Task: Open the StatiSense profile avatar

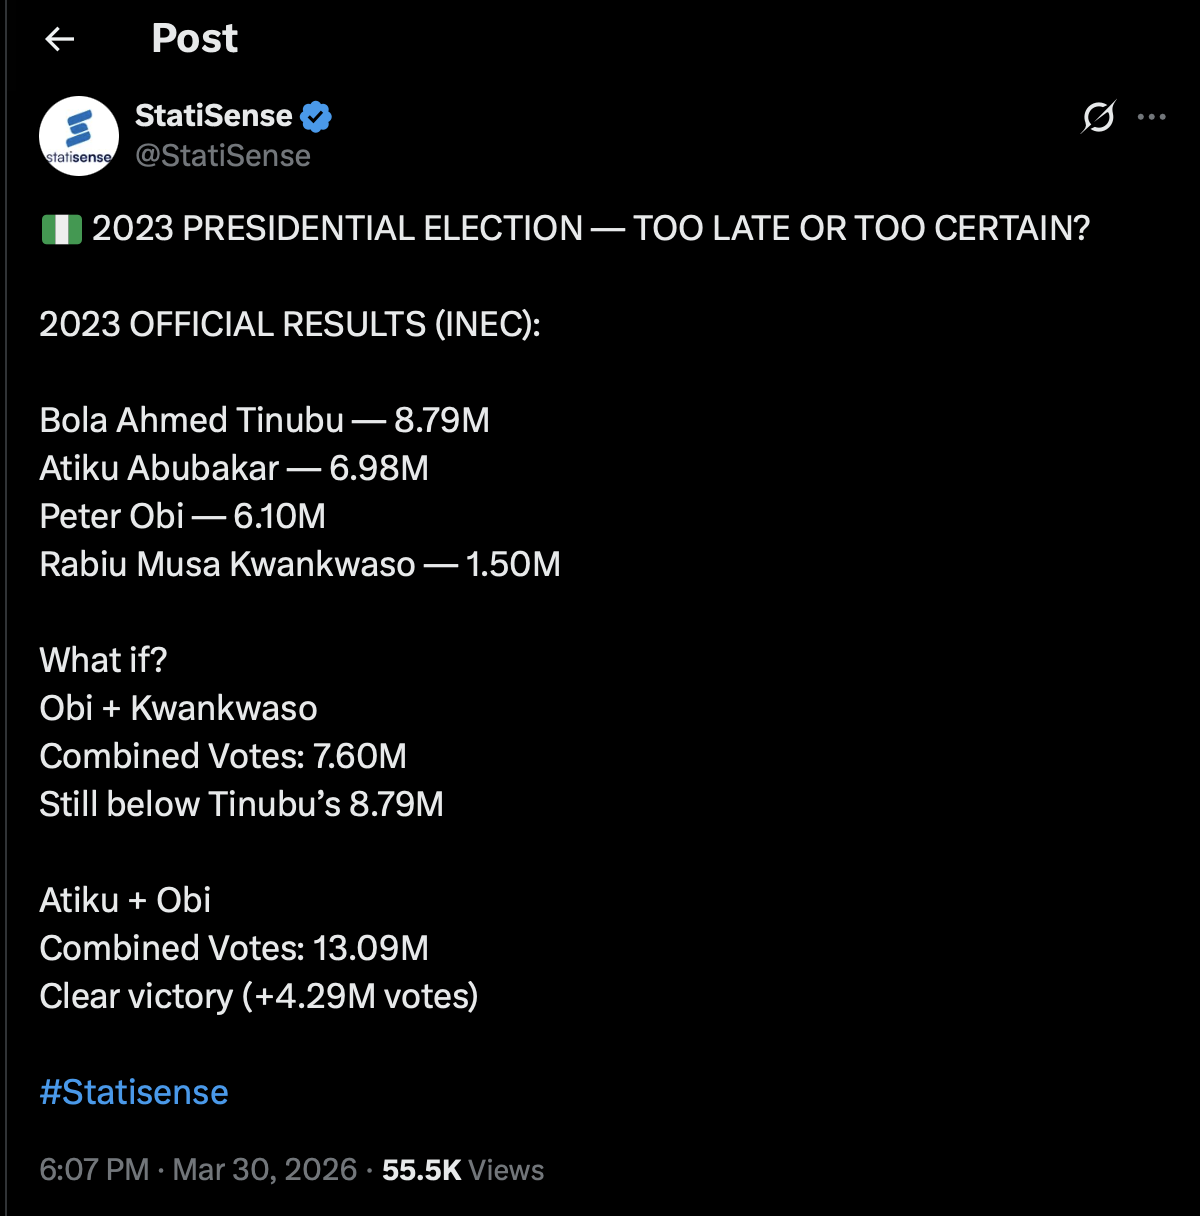Action: point(79,136)
